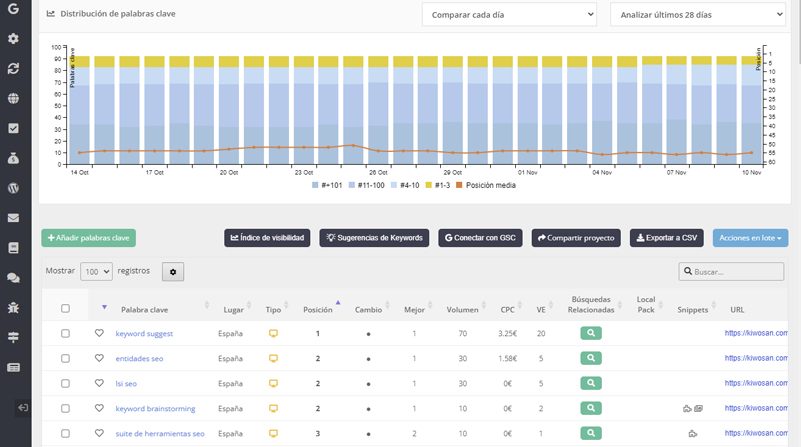Open related searches for 'keyword suggest'

tap(591, 333)
